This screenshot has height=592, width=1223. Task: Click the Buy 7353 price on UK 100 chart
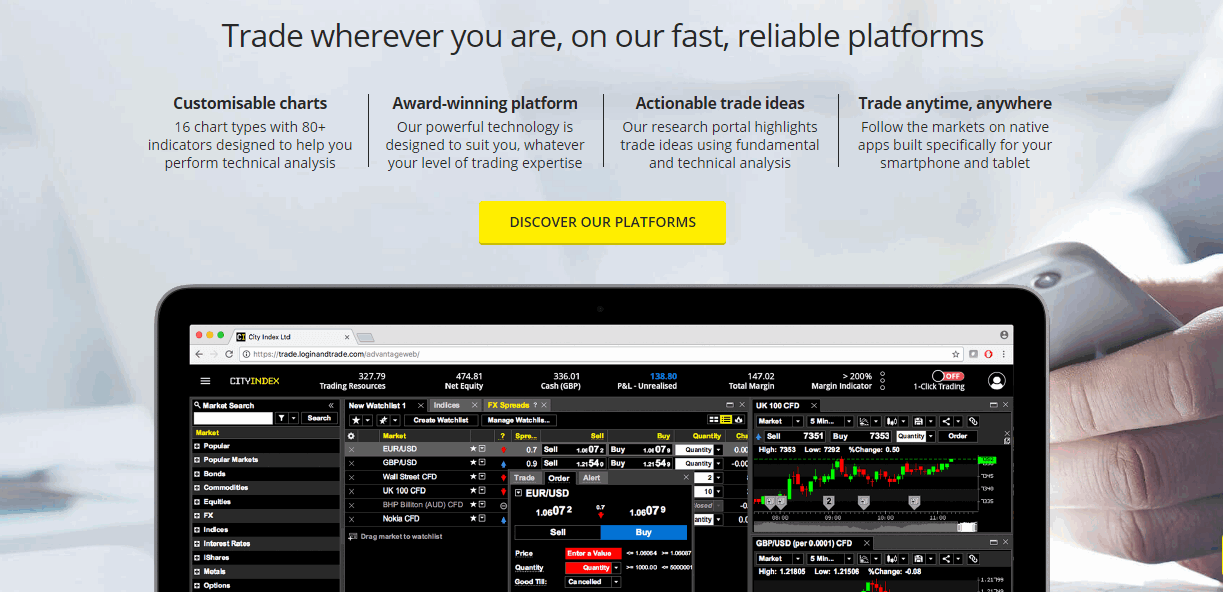pos(860,436)
